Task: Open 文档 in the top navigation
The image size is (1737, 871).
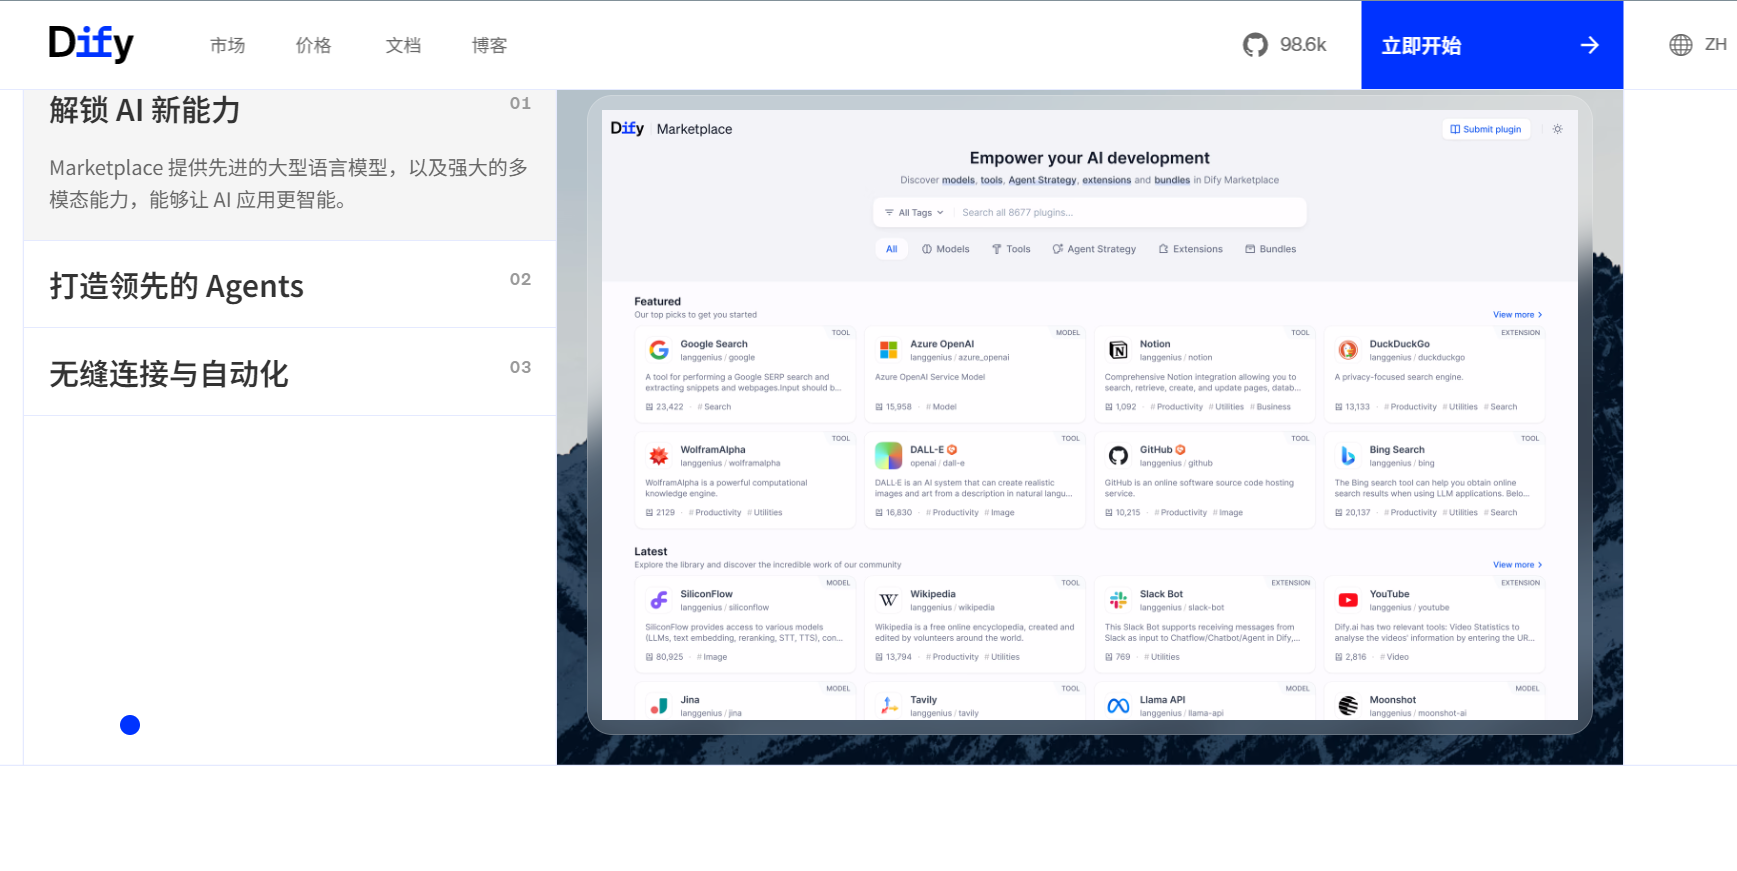Action: point(403,45)
